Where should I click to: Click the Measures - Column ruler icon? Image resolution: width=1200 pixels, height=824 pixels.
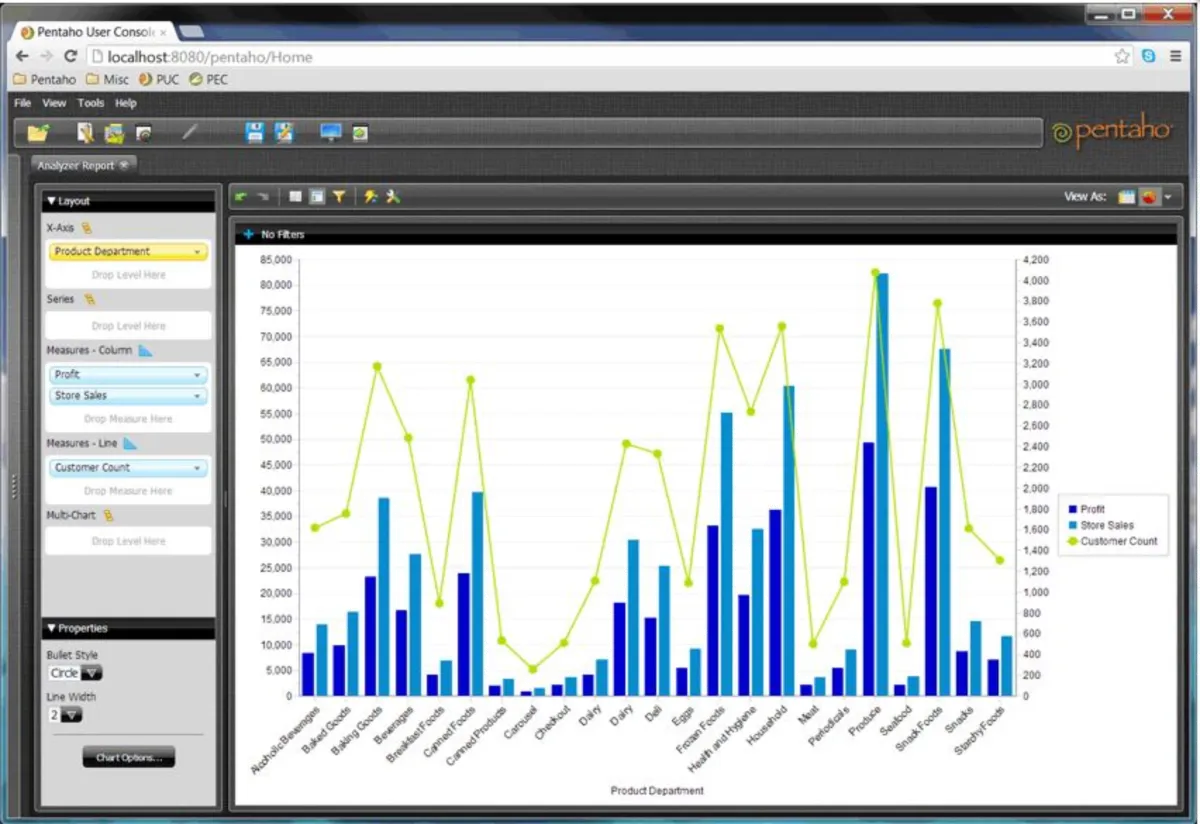point(145,350)
